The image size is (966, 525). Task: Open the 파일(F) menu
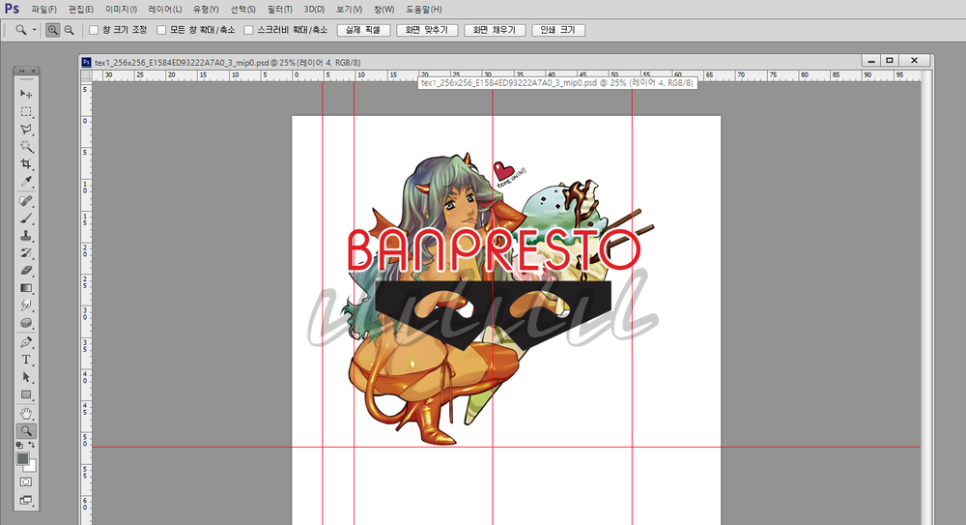pos(44,9)
